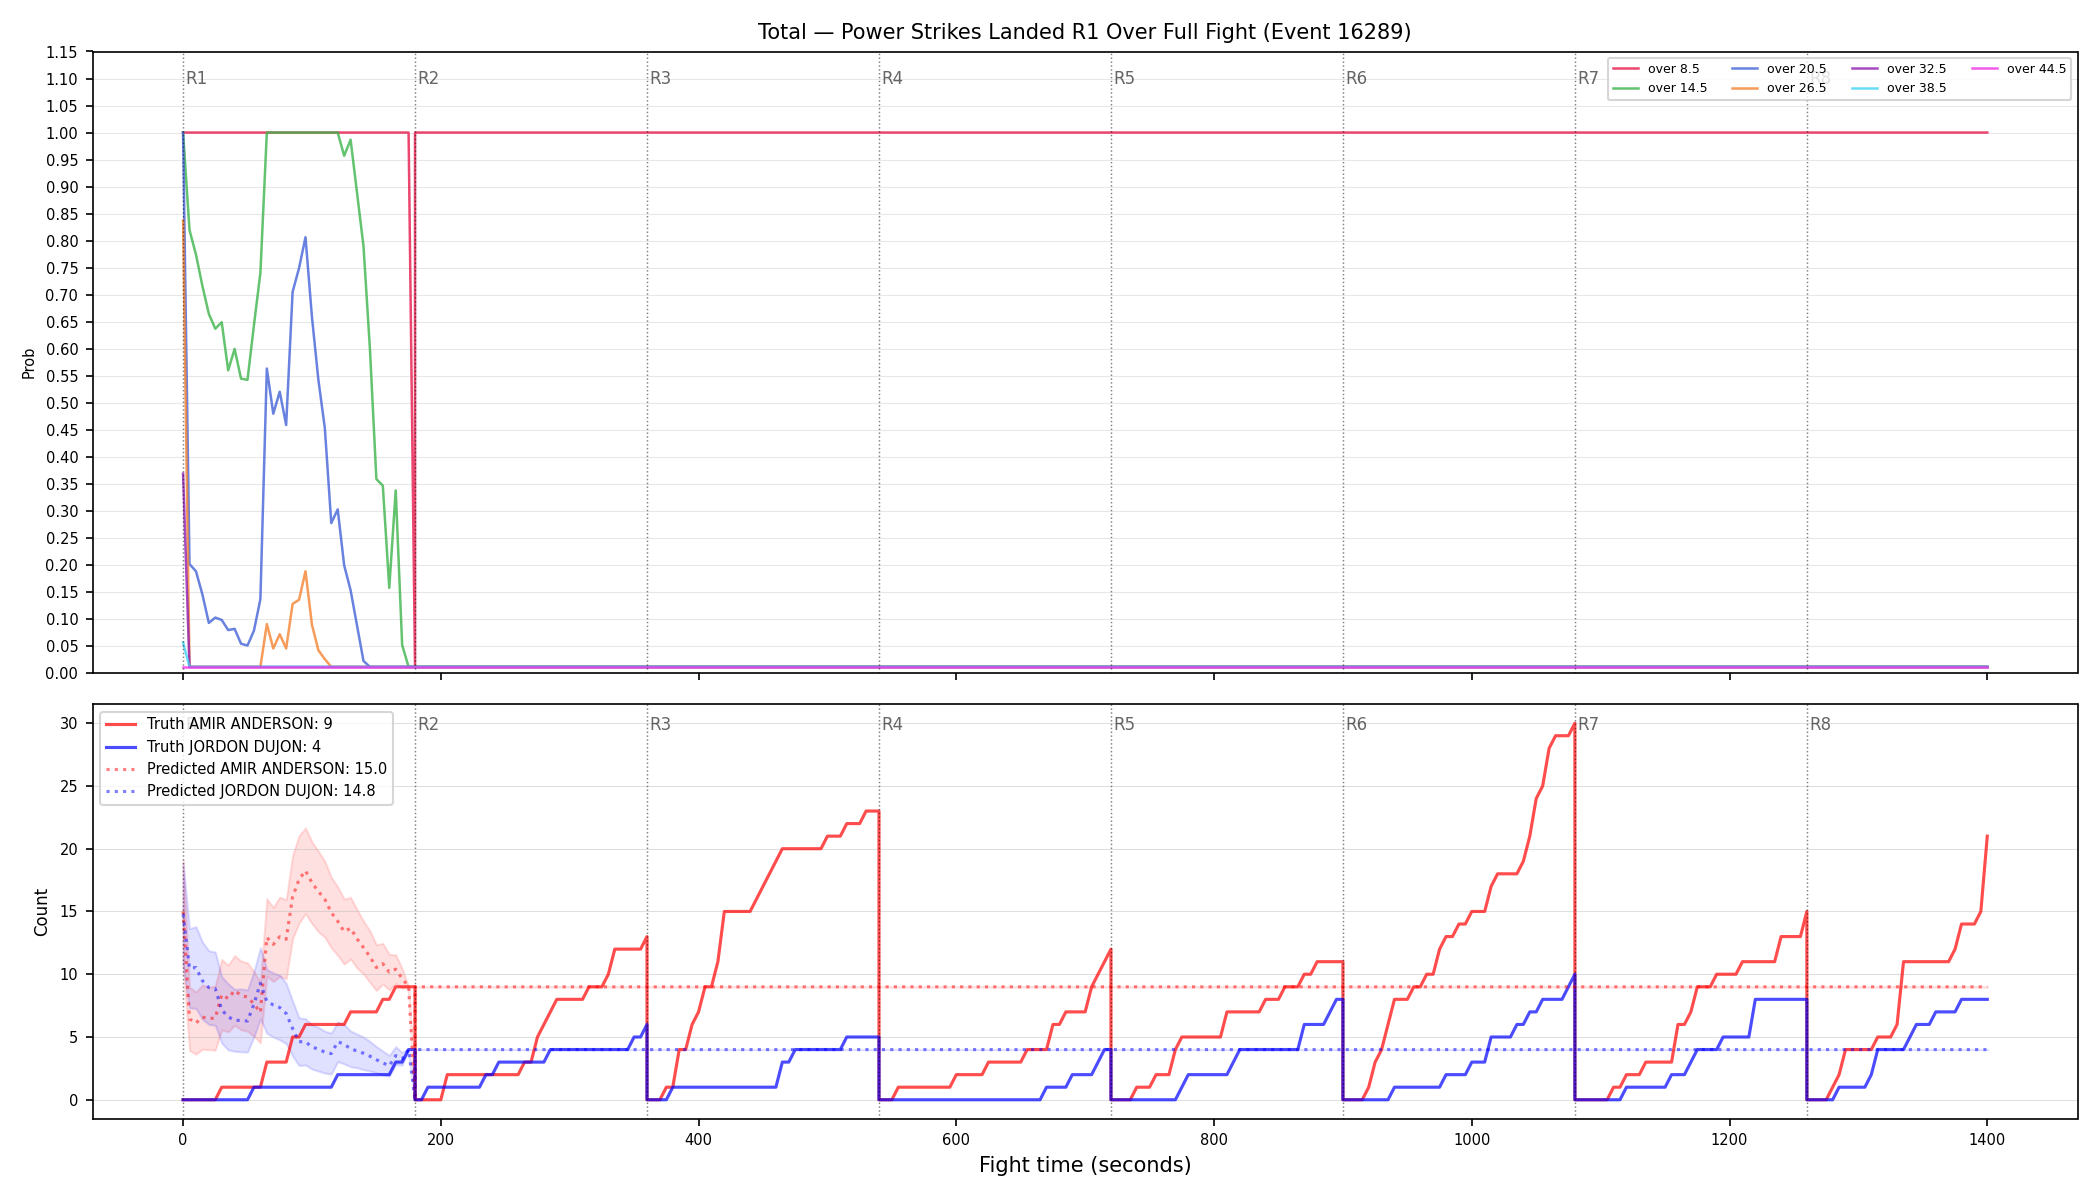Click the R5 round label in the probability chart

1124,78
